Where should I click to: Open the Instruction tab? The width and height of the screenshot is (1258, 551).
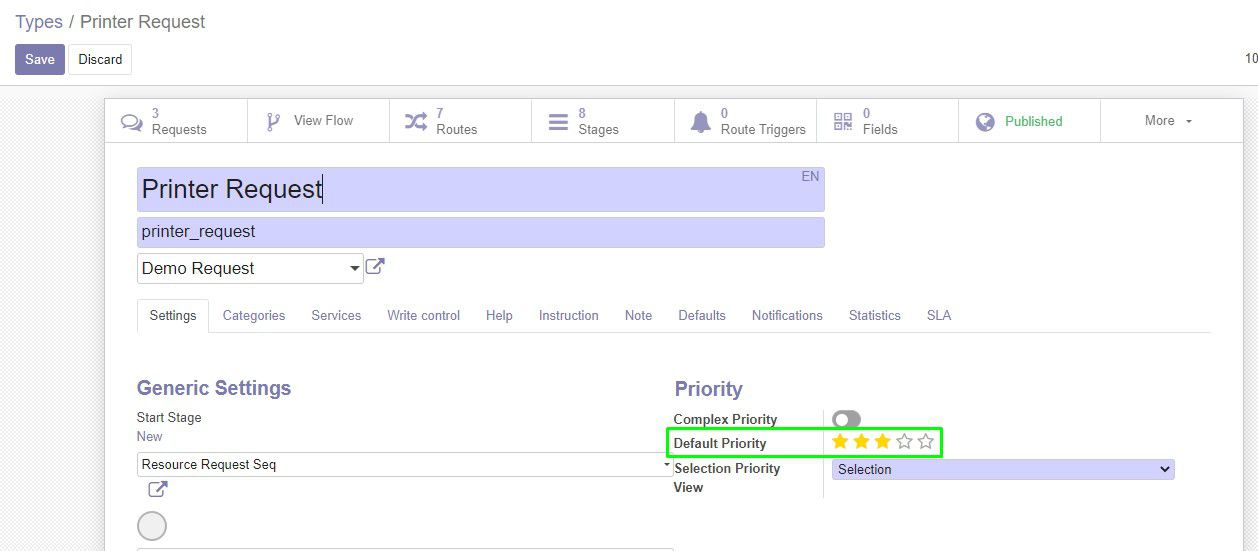569,315
